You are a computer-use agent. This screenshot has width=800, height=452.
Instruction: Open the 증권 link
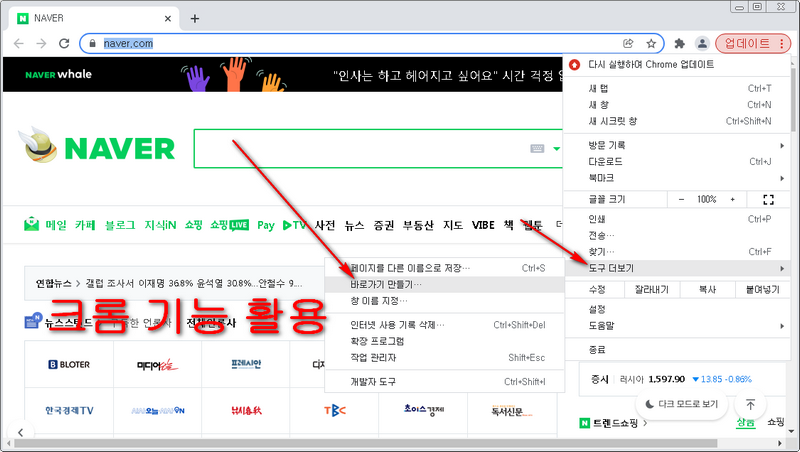click(384, 225)
